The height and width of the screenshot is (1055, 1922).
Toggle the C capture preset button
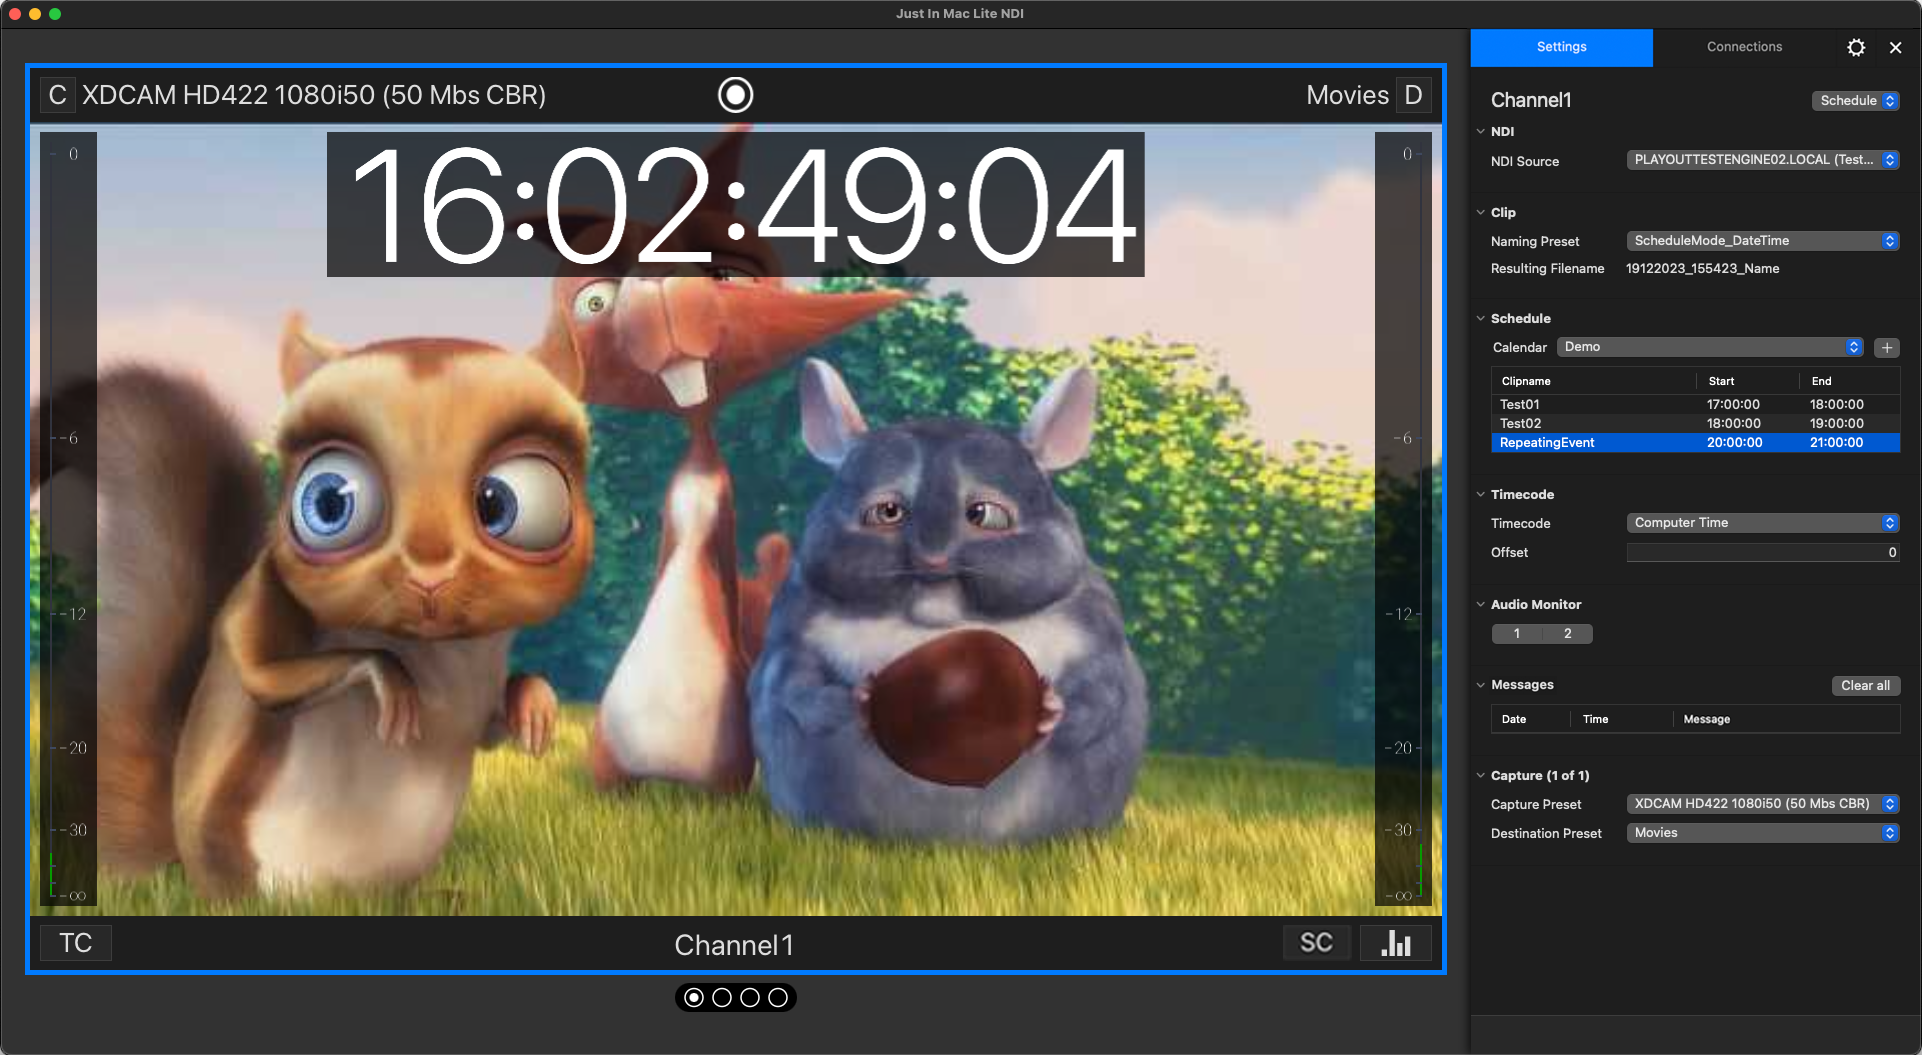point(58,95)
